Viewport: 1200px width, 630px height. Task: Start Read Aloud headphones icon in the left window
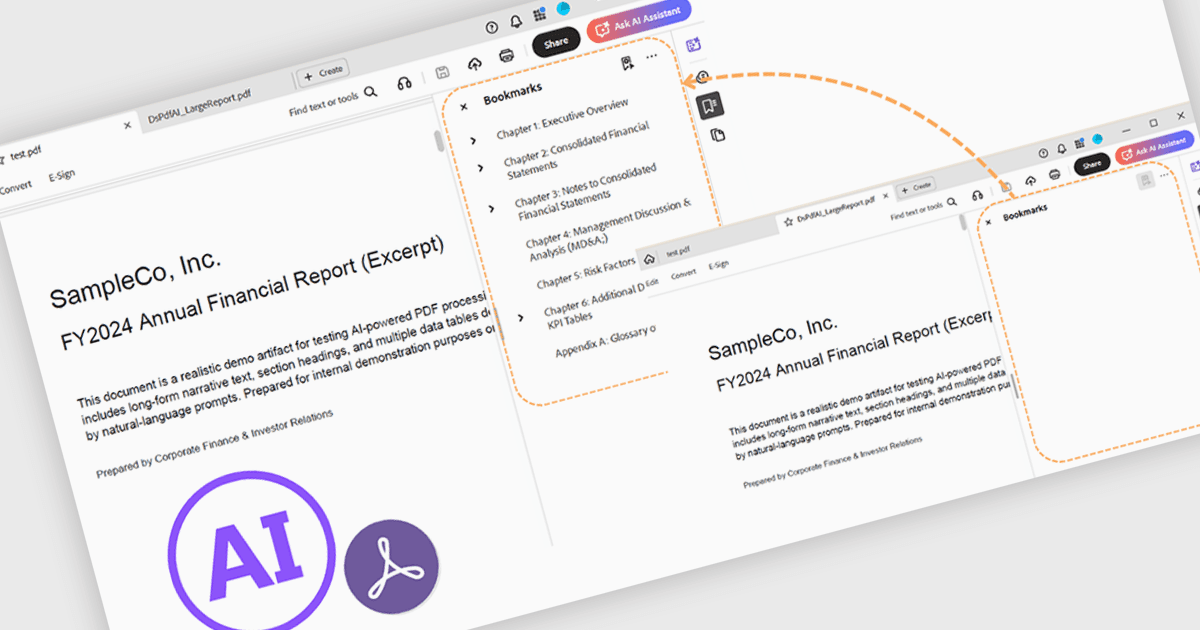(x=405, y=83)
